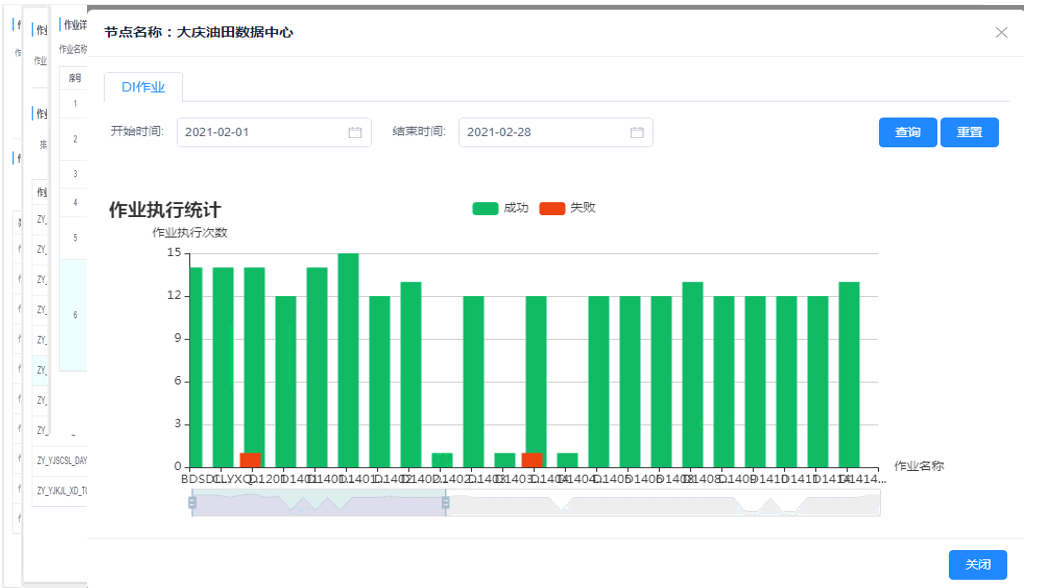Grab the left handle of chart zoom slider
Viewport: 1042px width, 588px height.
(192, 503)
